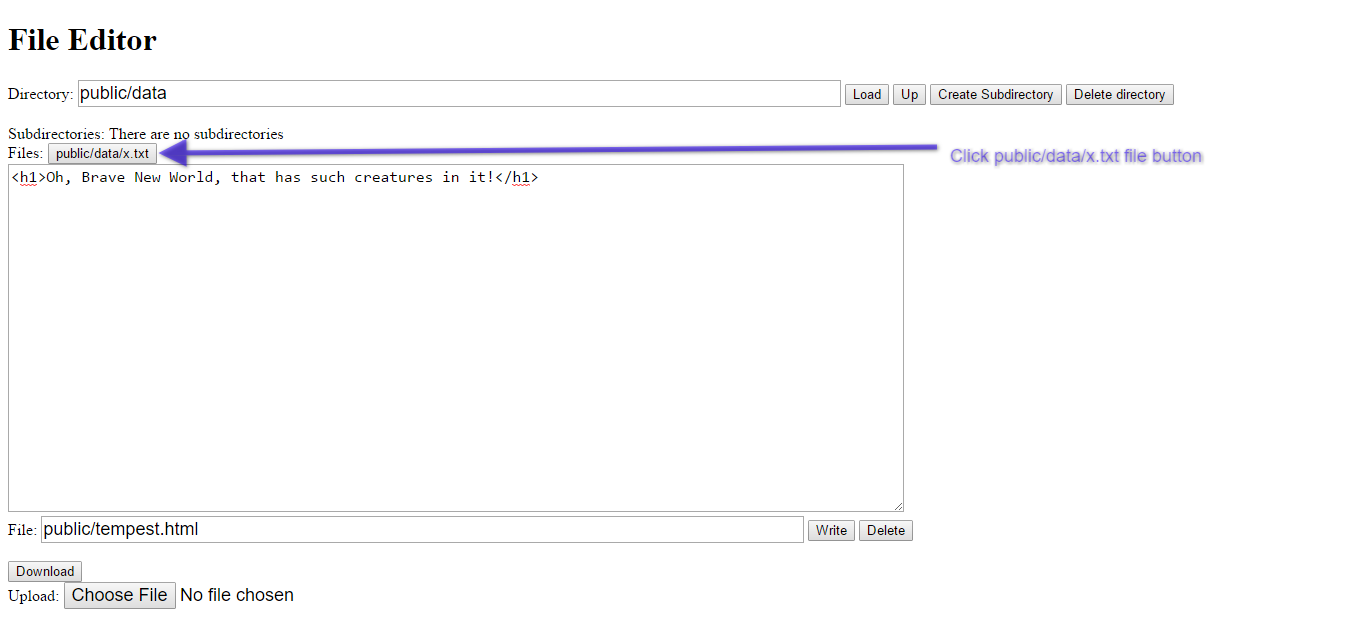Click the purple arrow annotation

(550, 152)
